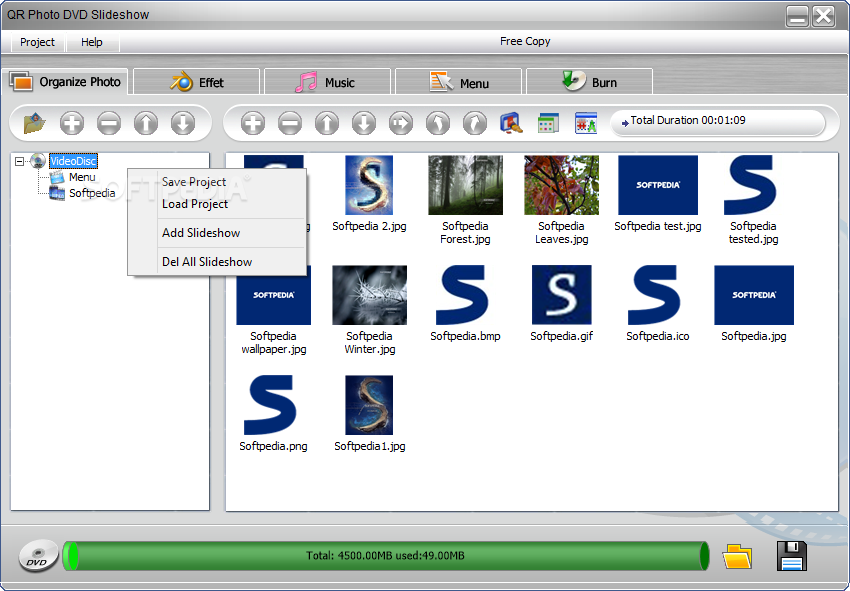Remove slideshow using the left minus button
This screenshot has width=850, height=591.
pyautogui.click(x=109, y=123)
